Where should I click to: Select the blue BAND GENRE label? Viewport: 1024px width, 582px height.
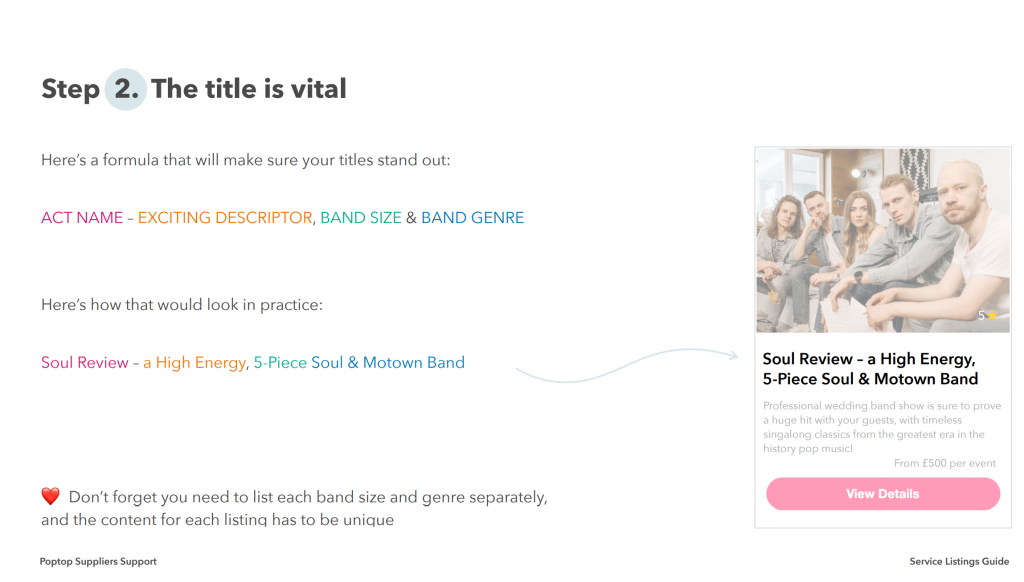coord(472,218)
